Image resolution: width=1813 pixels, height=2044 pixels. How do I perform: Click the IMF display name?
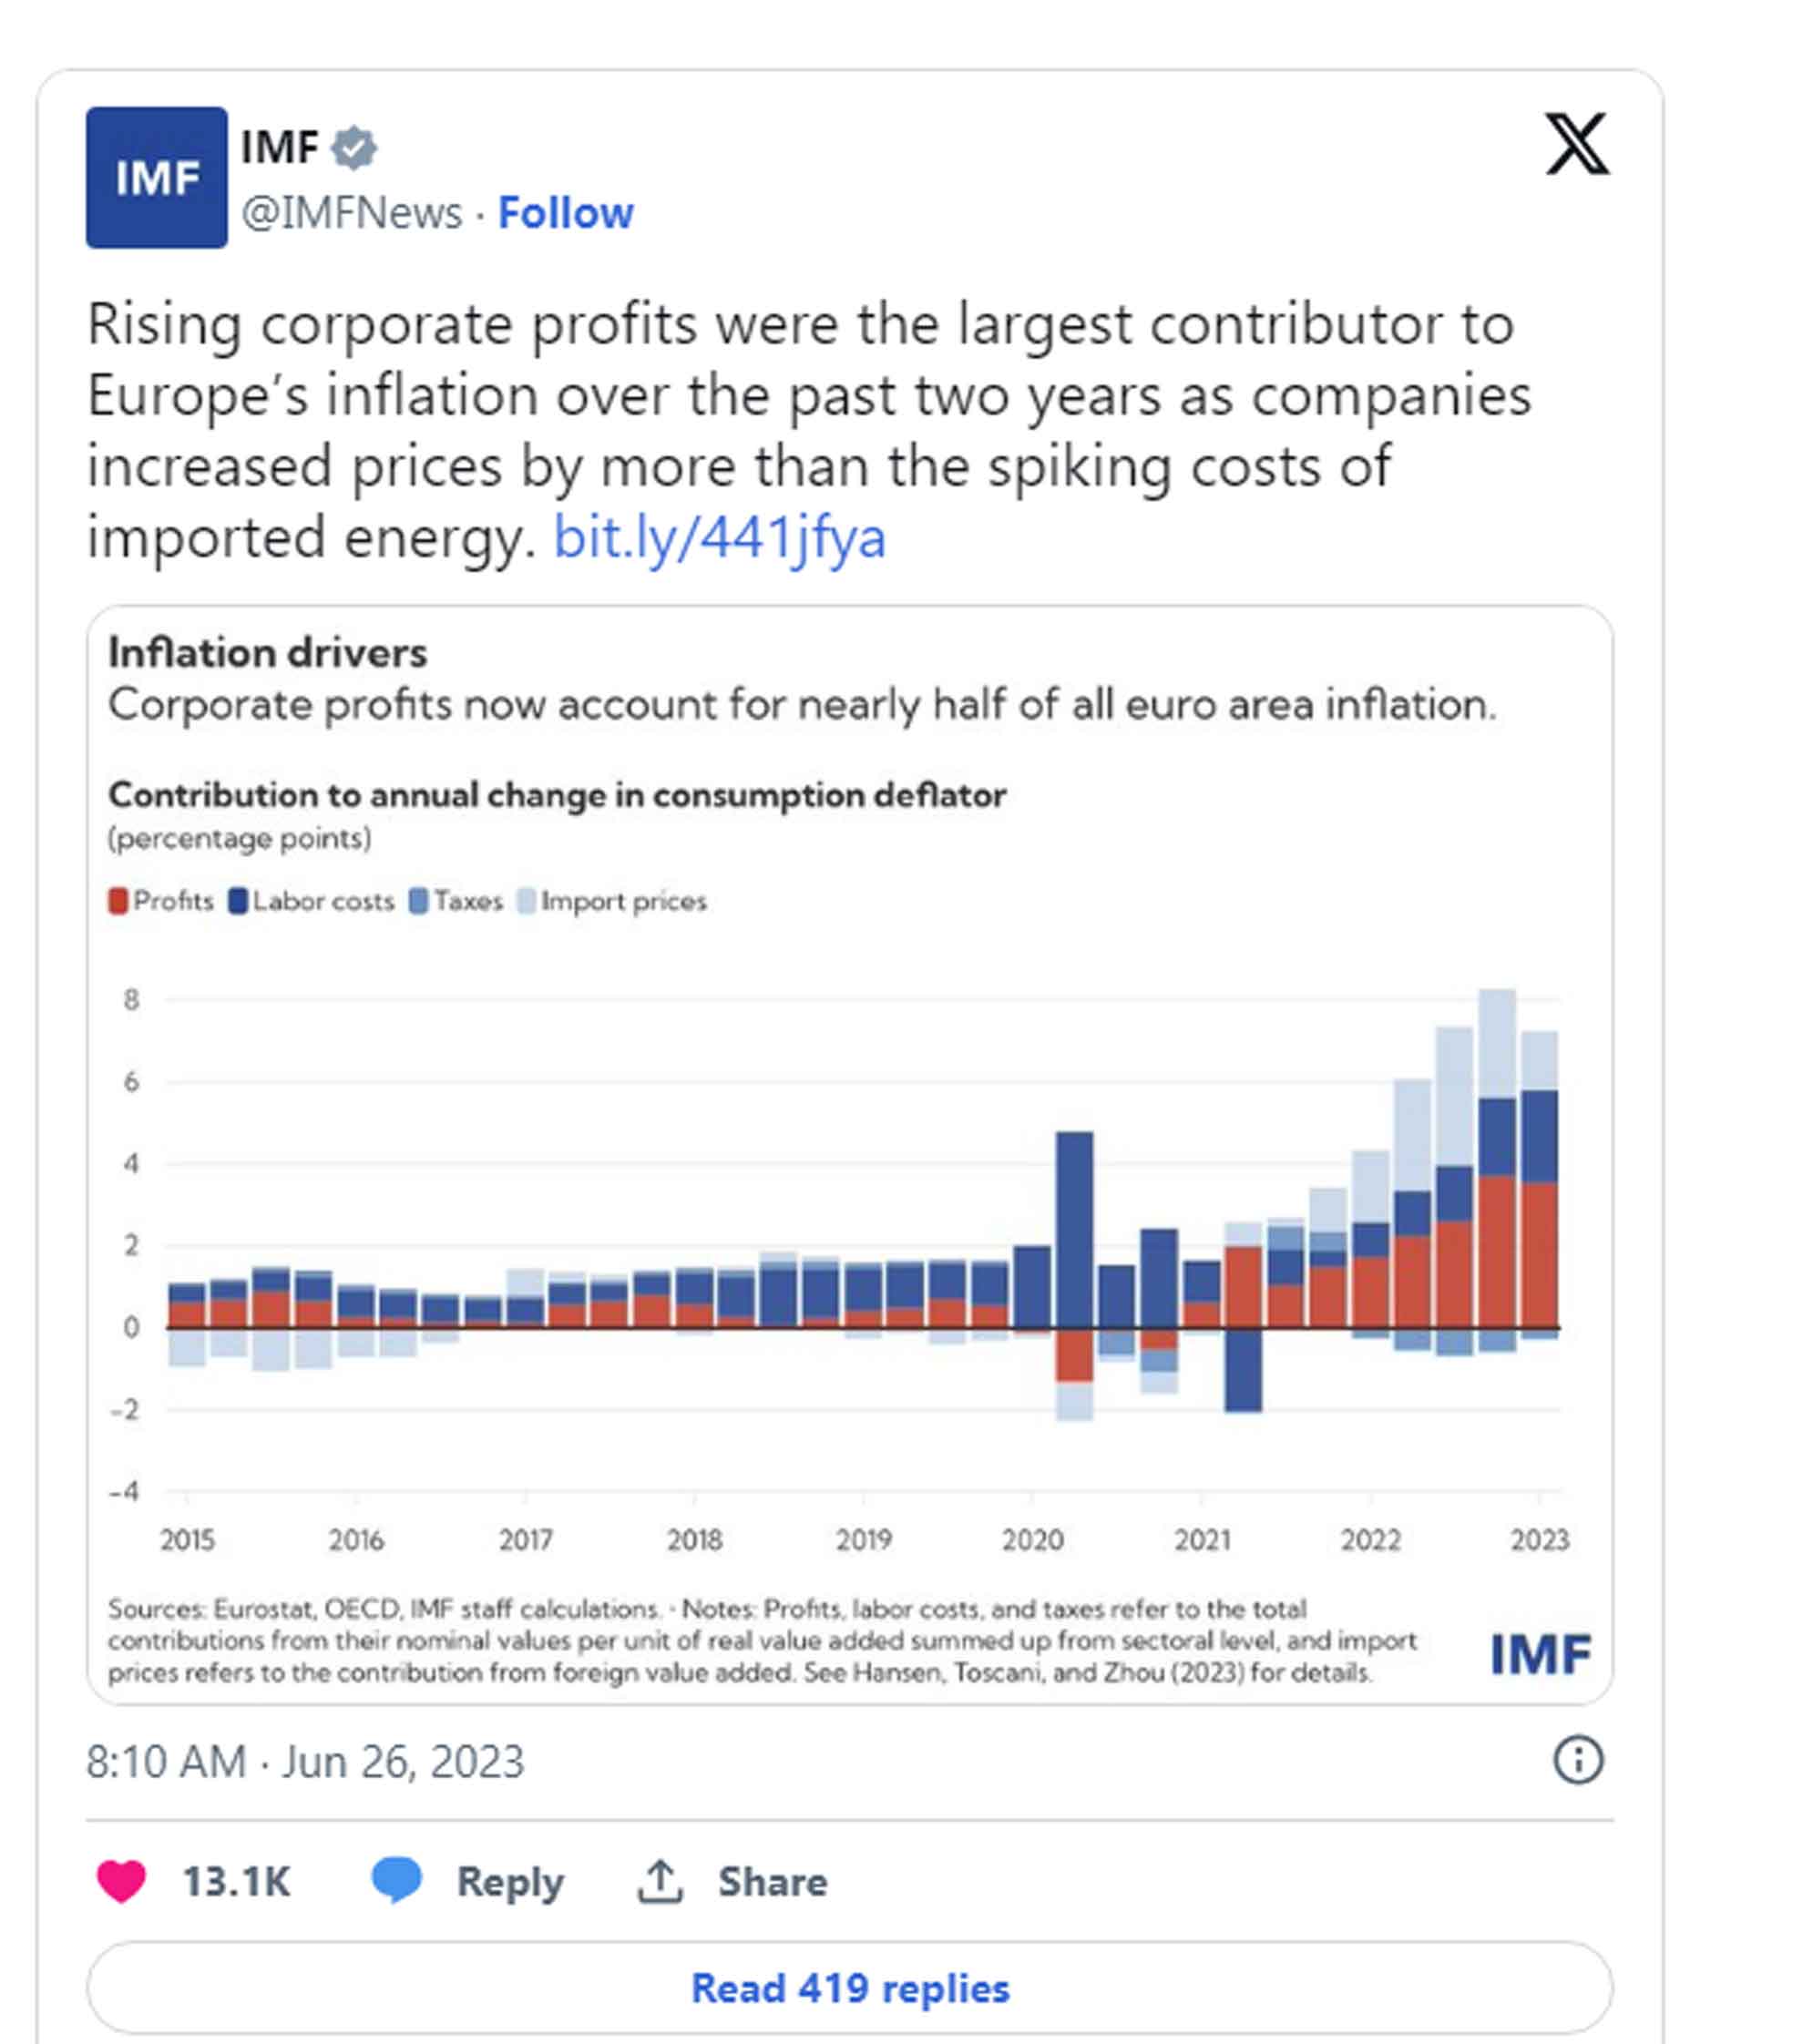pyautogui.click(x=279, y=148)
